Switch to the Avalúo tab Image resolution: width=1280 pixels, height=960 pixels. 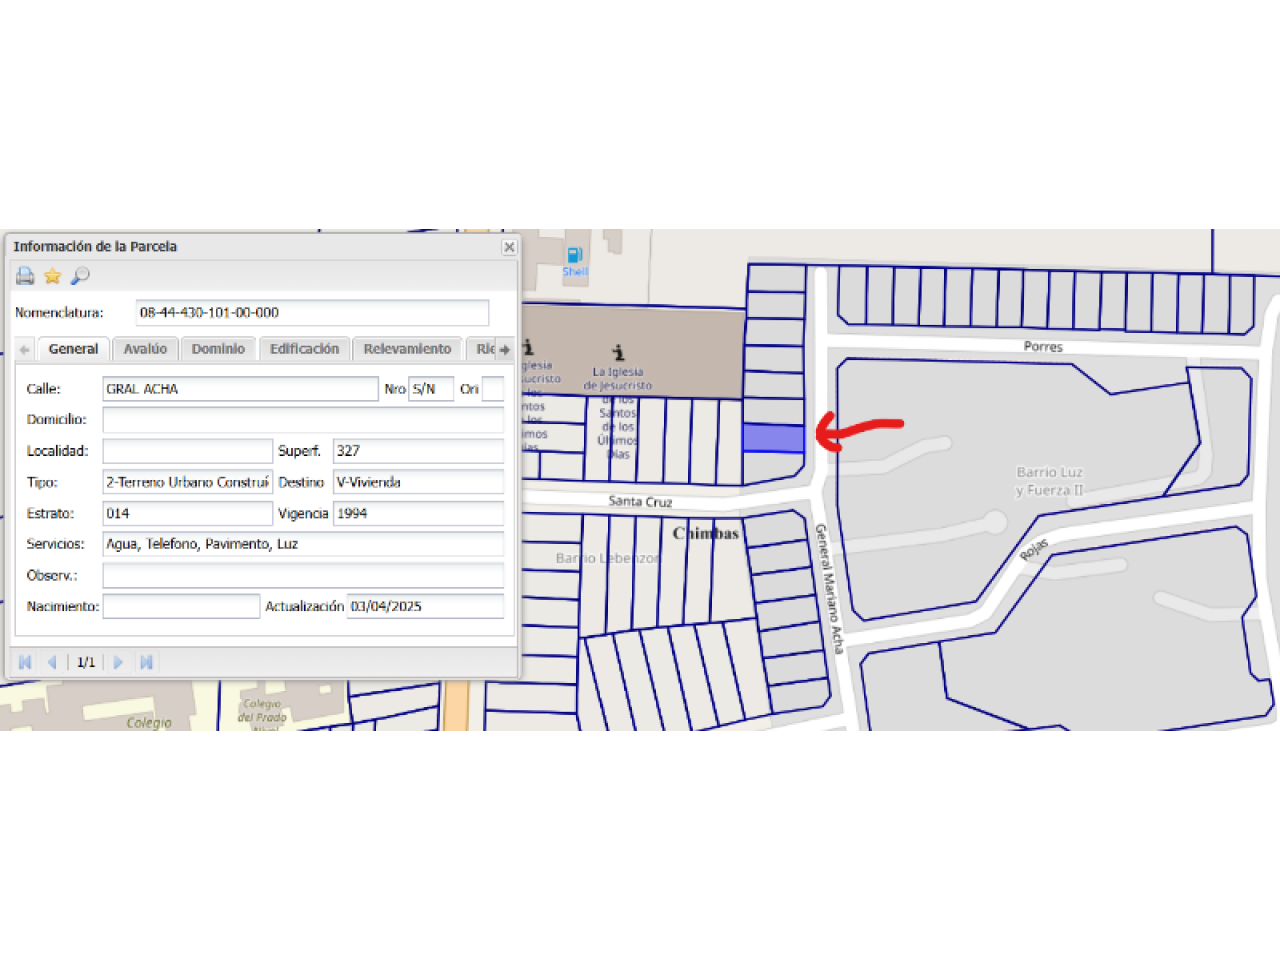(x=145, y=349)
